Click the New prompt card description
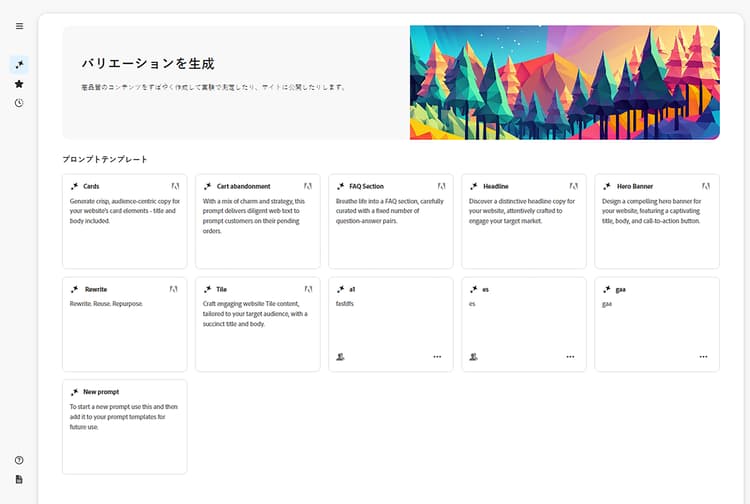 pyautogui.click(x=123, y=416)
